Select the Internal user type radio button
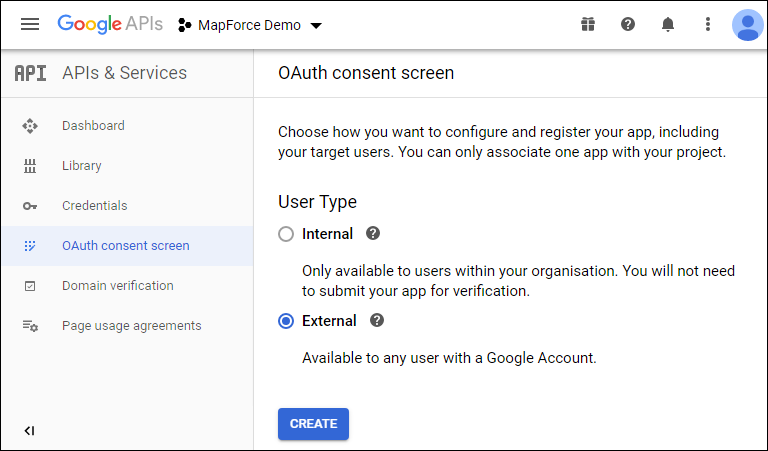The width and height of the screenshot is (768, 451). [x=286, y=234]
